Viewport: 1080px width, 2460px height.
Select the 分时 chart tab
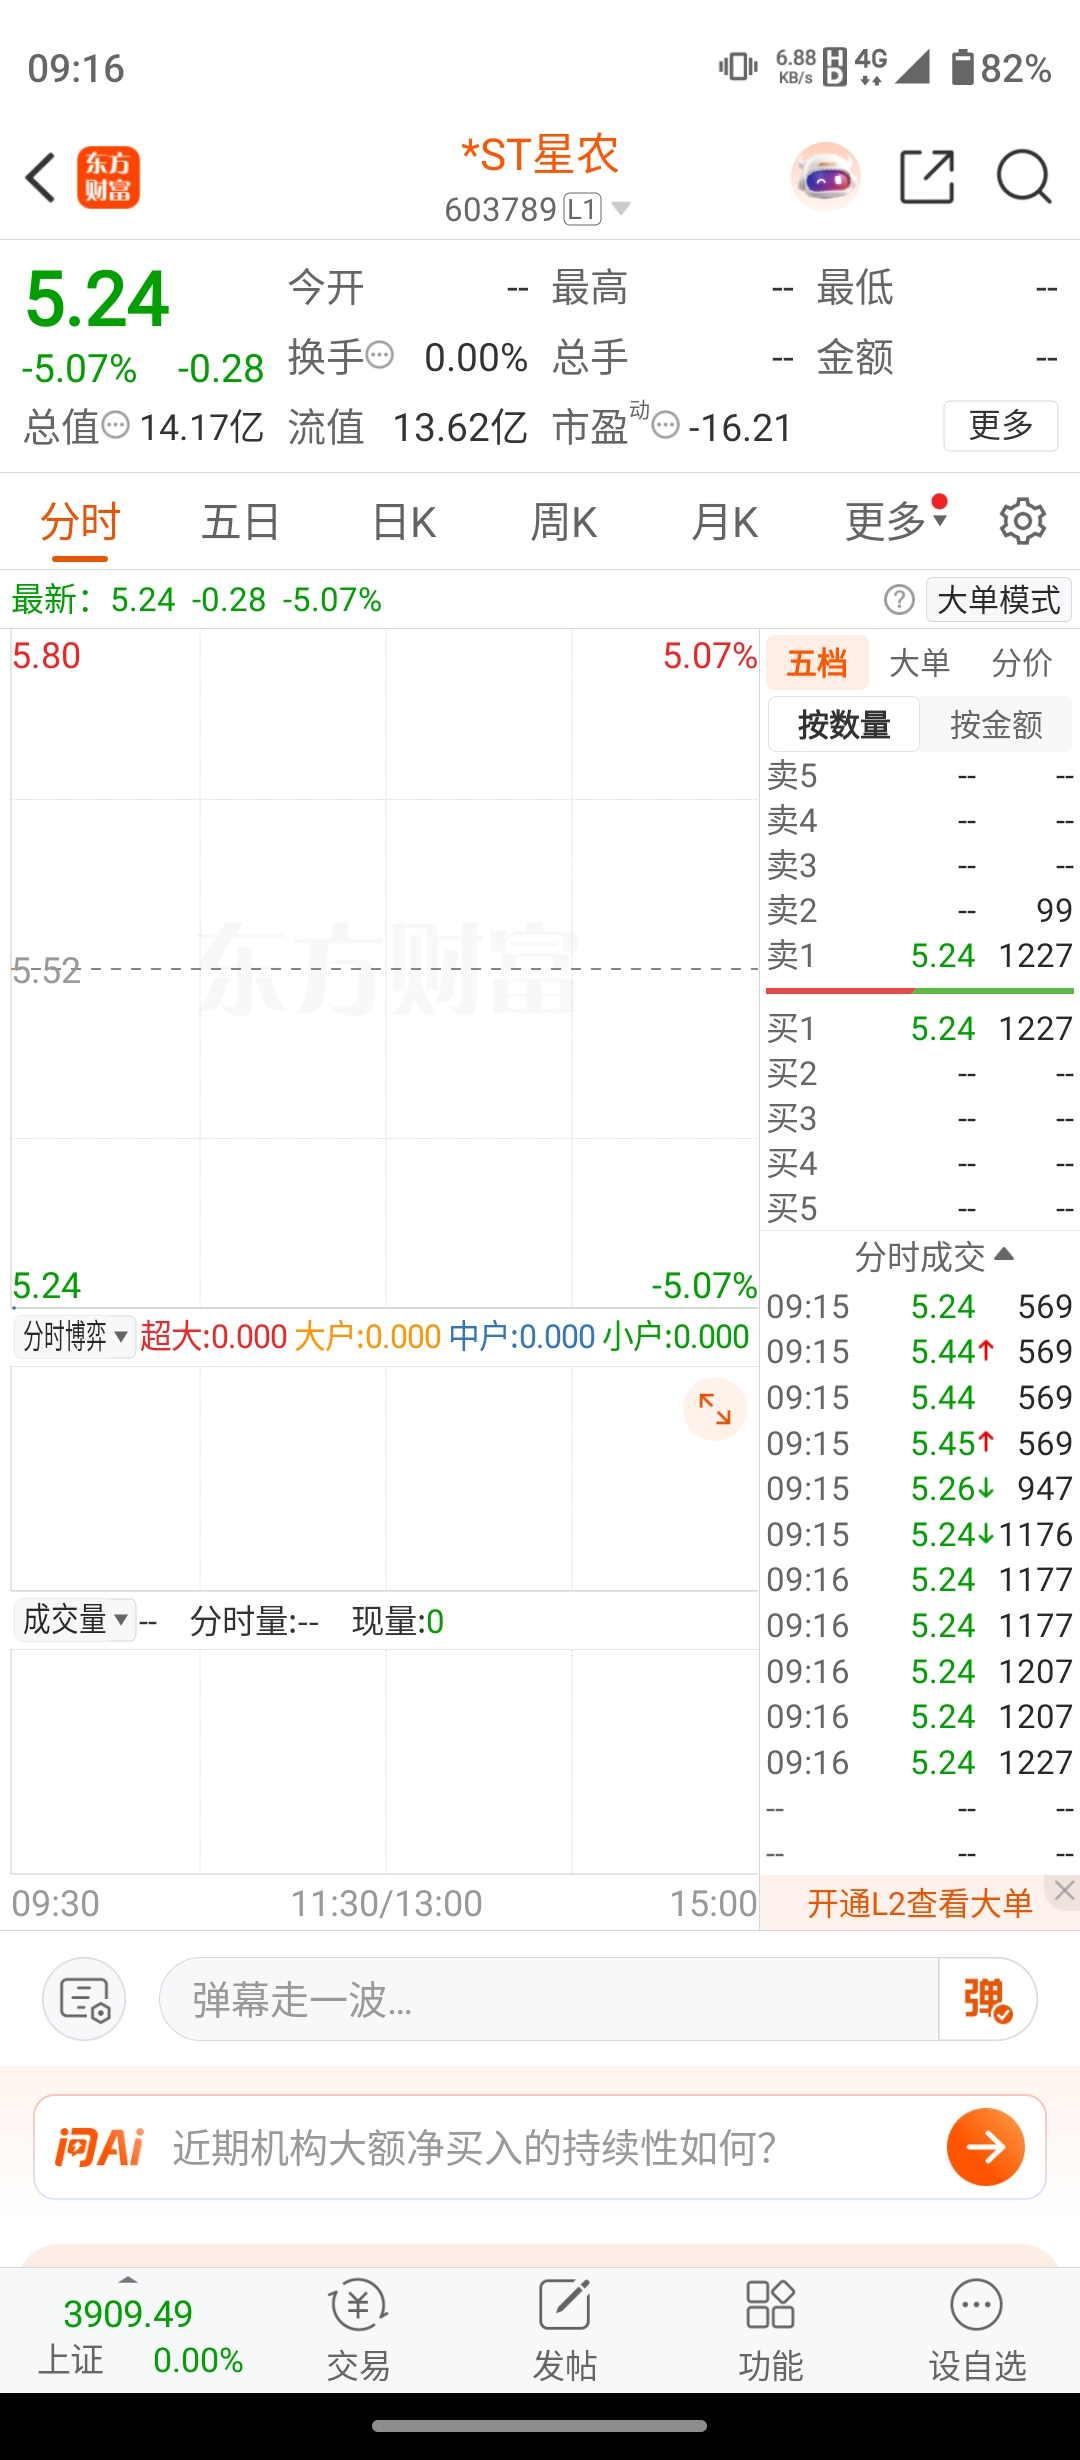[80, 521]
